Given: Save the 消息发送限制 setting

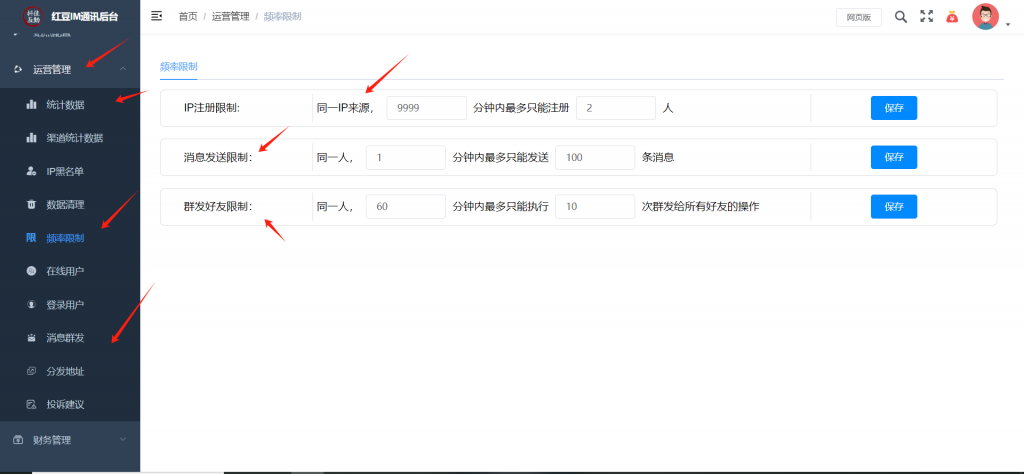Looking at the screenshot, I should (893, 157).
